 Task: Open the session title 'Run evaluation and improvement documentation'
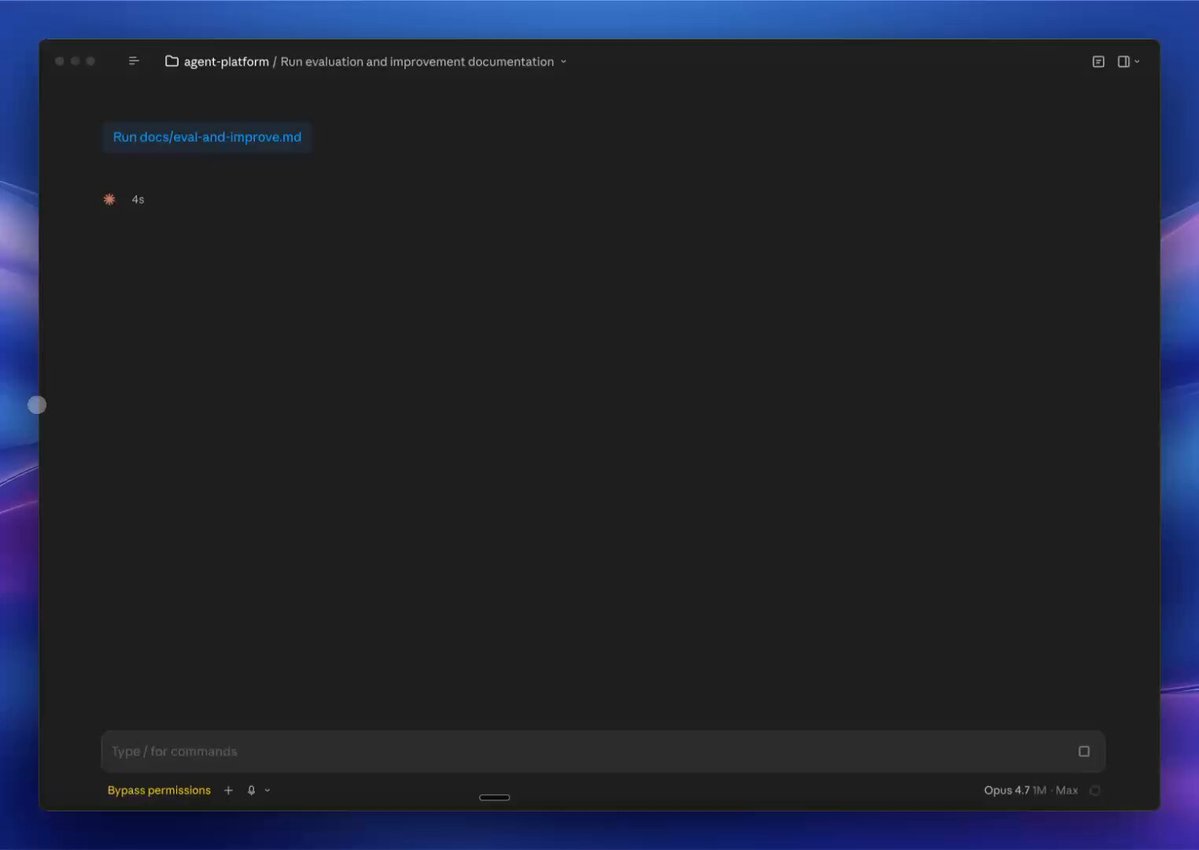tap(417, 62)
